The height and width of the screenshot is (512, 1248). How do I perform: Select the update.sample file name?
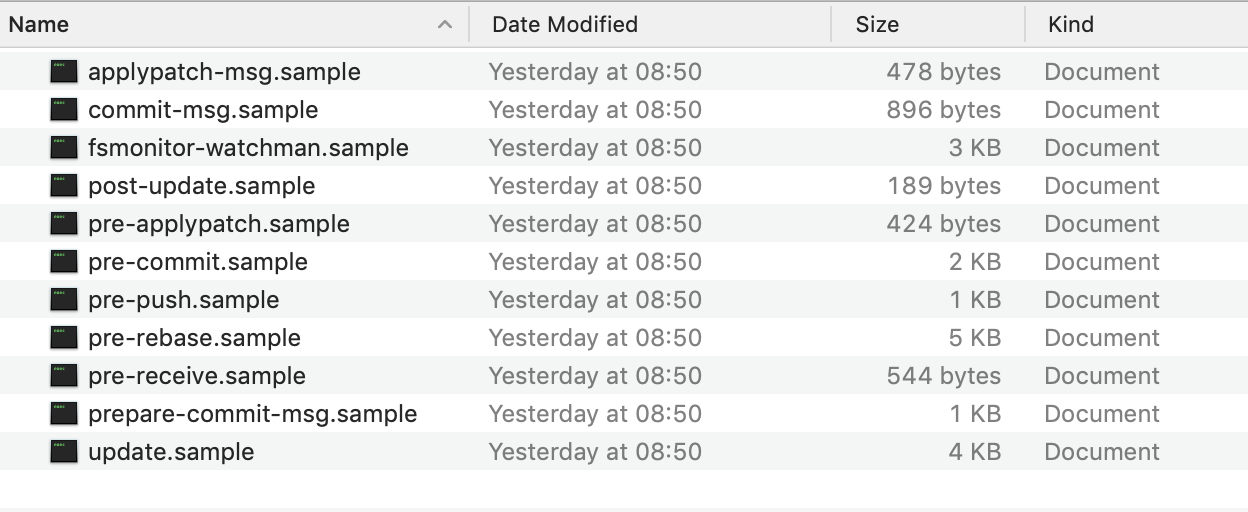click(x=171, y=452)
